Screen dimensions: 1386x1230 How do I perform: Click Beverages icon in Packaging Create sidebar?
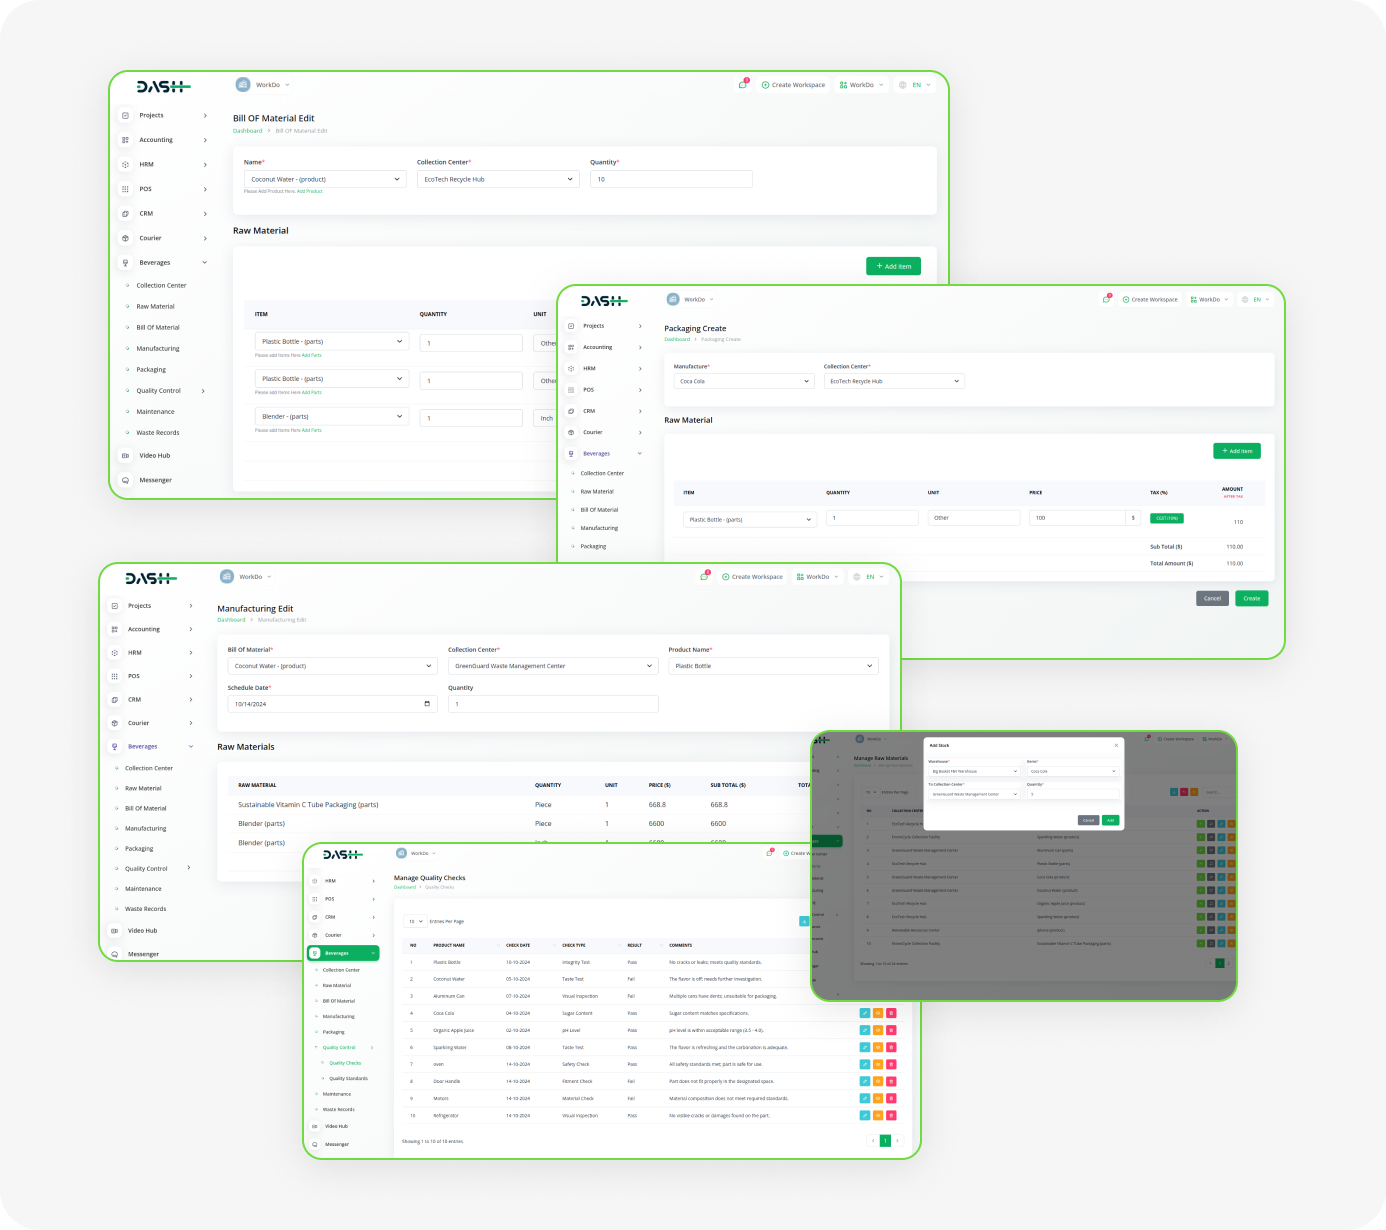[571, 454]
